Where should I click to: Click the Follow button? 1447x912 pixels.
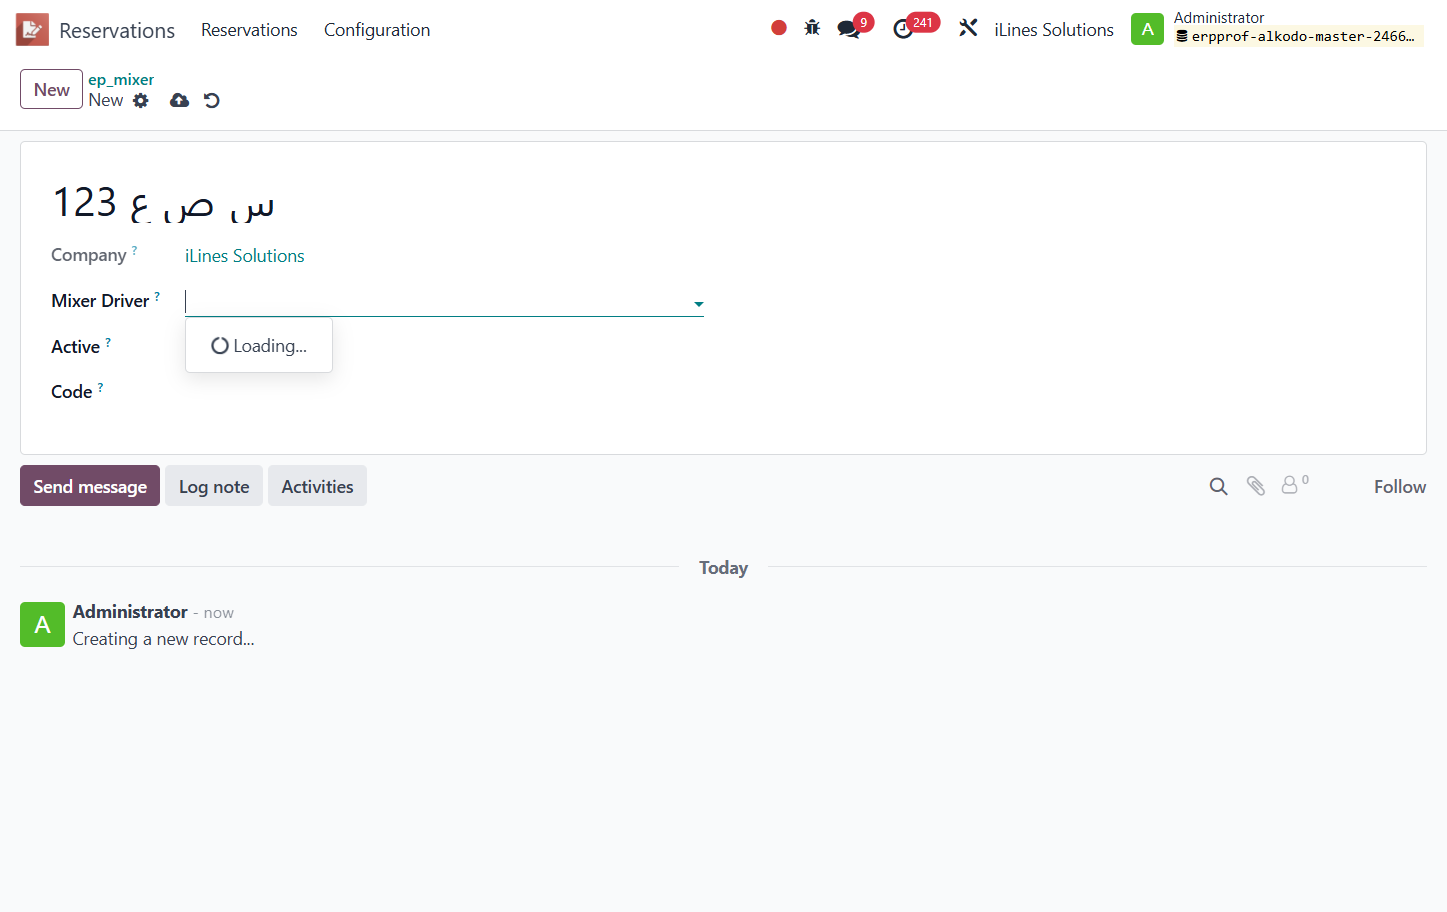(1399, 486)
